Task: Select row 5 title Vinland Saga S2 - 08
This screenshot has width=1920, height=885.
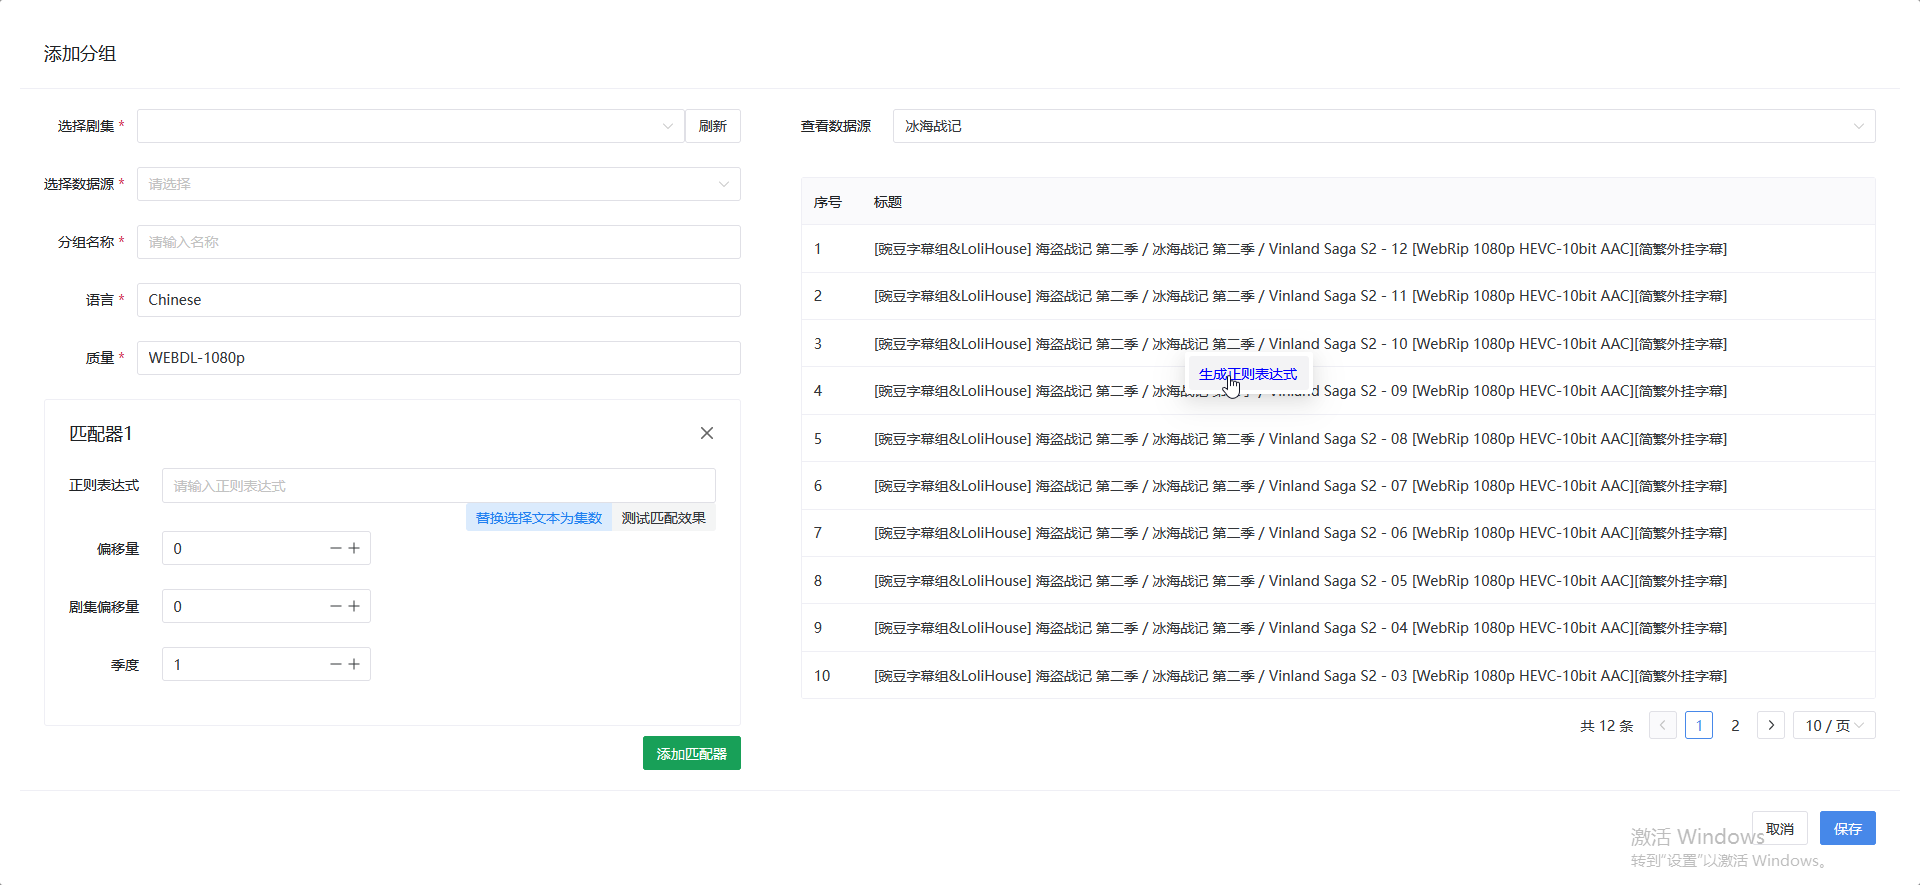Action: pos(1300,439)
